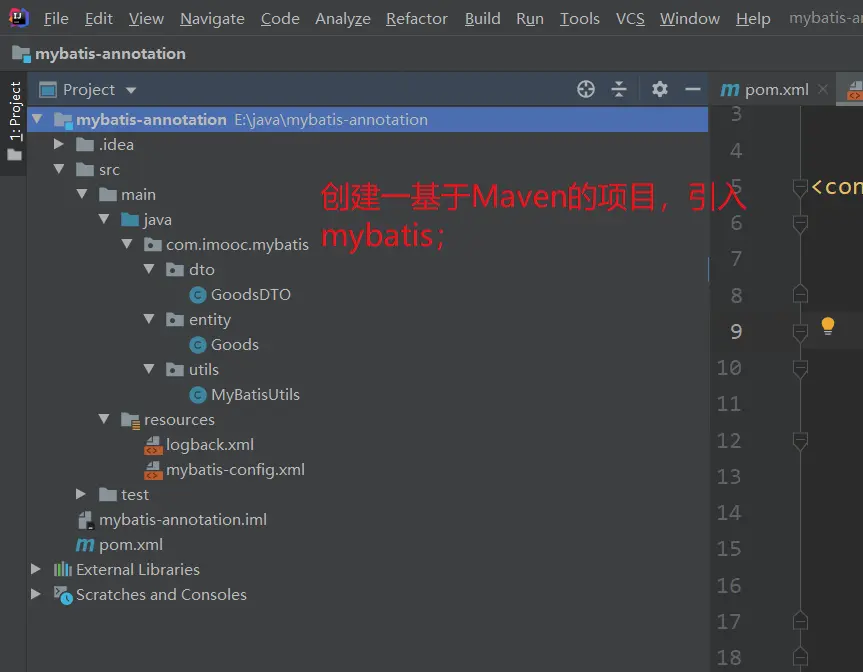Screen dimensions: 863x672
Task: Expand the .idea folder
Action: click(59, 145)
